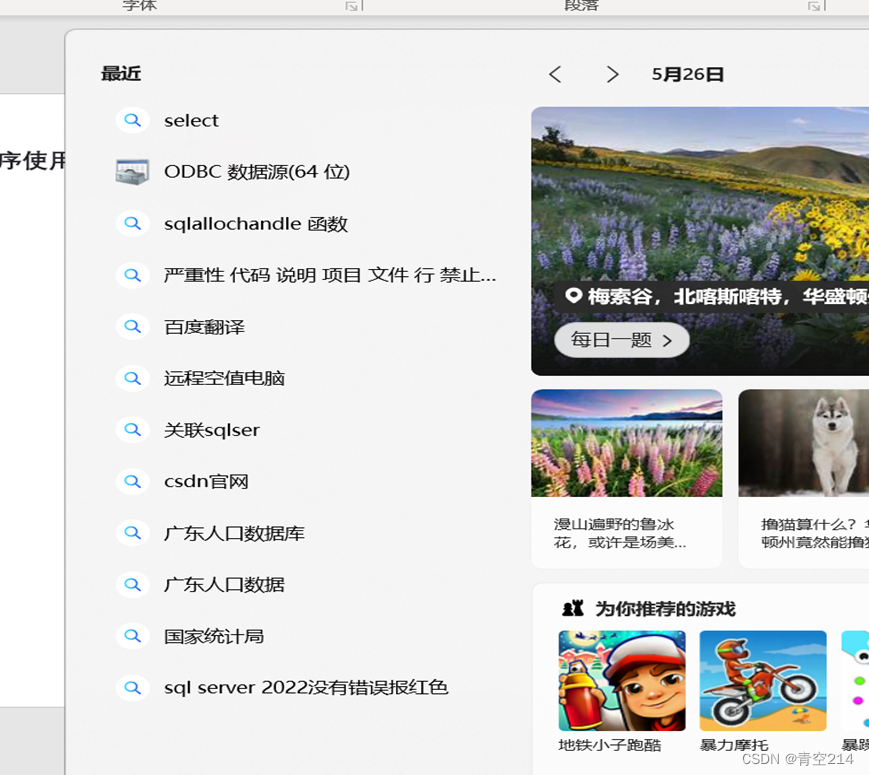
Task: Open recent search sqlallochandle 函数
Action: (256, 224)
